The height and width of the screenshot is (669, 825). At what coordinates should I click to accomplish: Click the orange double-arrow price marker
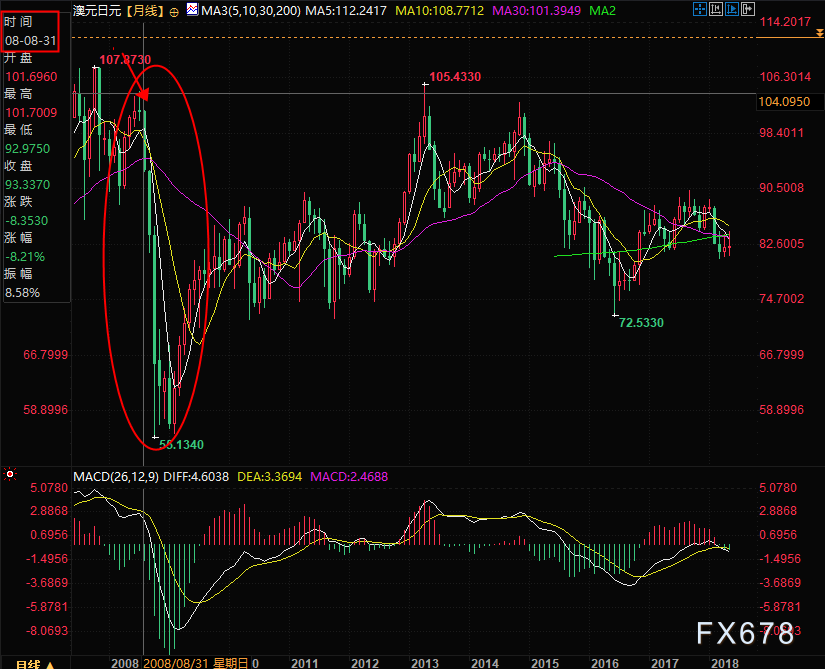pos(819,33)
